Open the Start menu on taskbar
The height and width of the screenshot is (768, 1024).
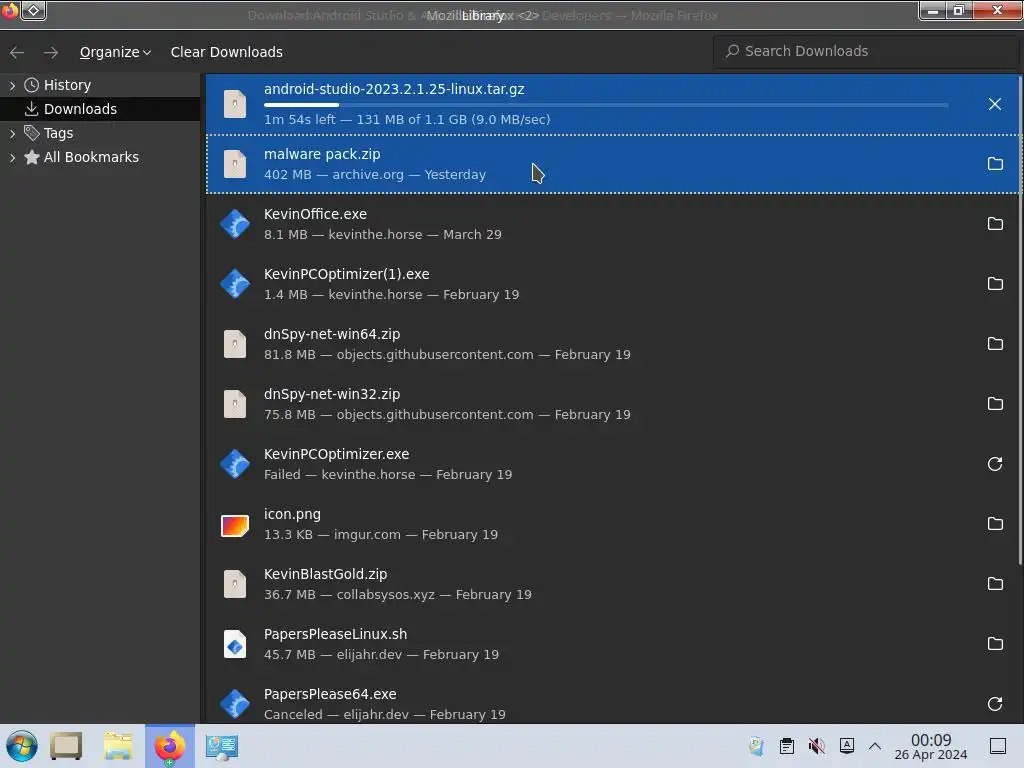(x=22, y=746)
